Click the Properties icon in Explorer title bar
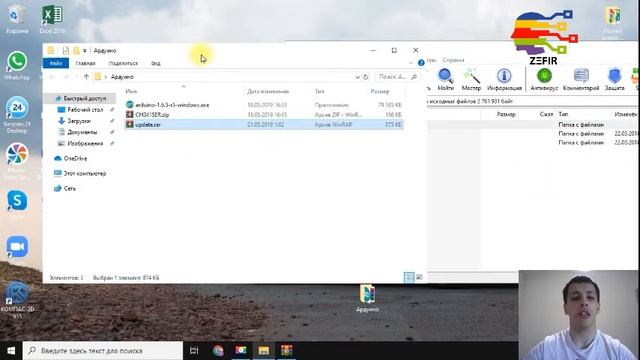640x360 pixels. tap(66, 51)
